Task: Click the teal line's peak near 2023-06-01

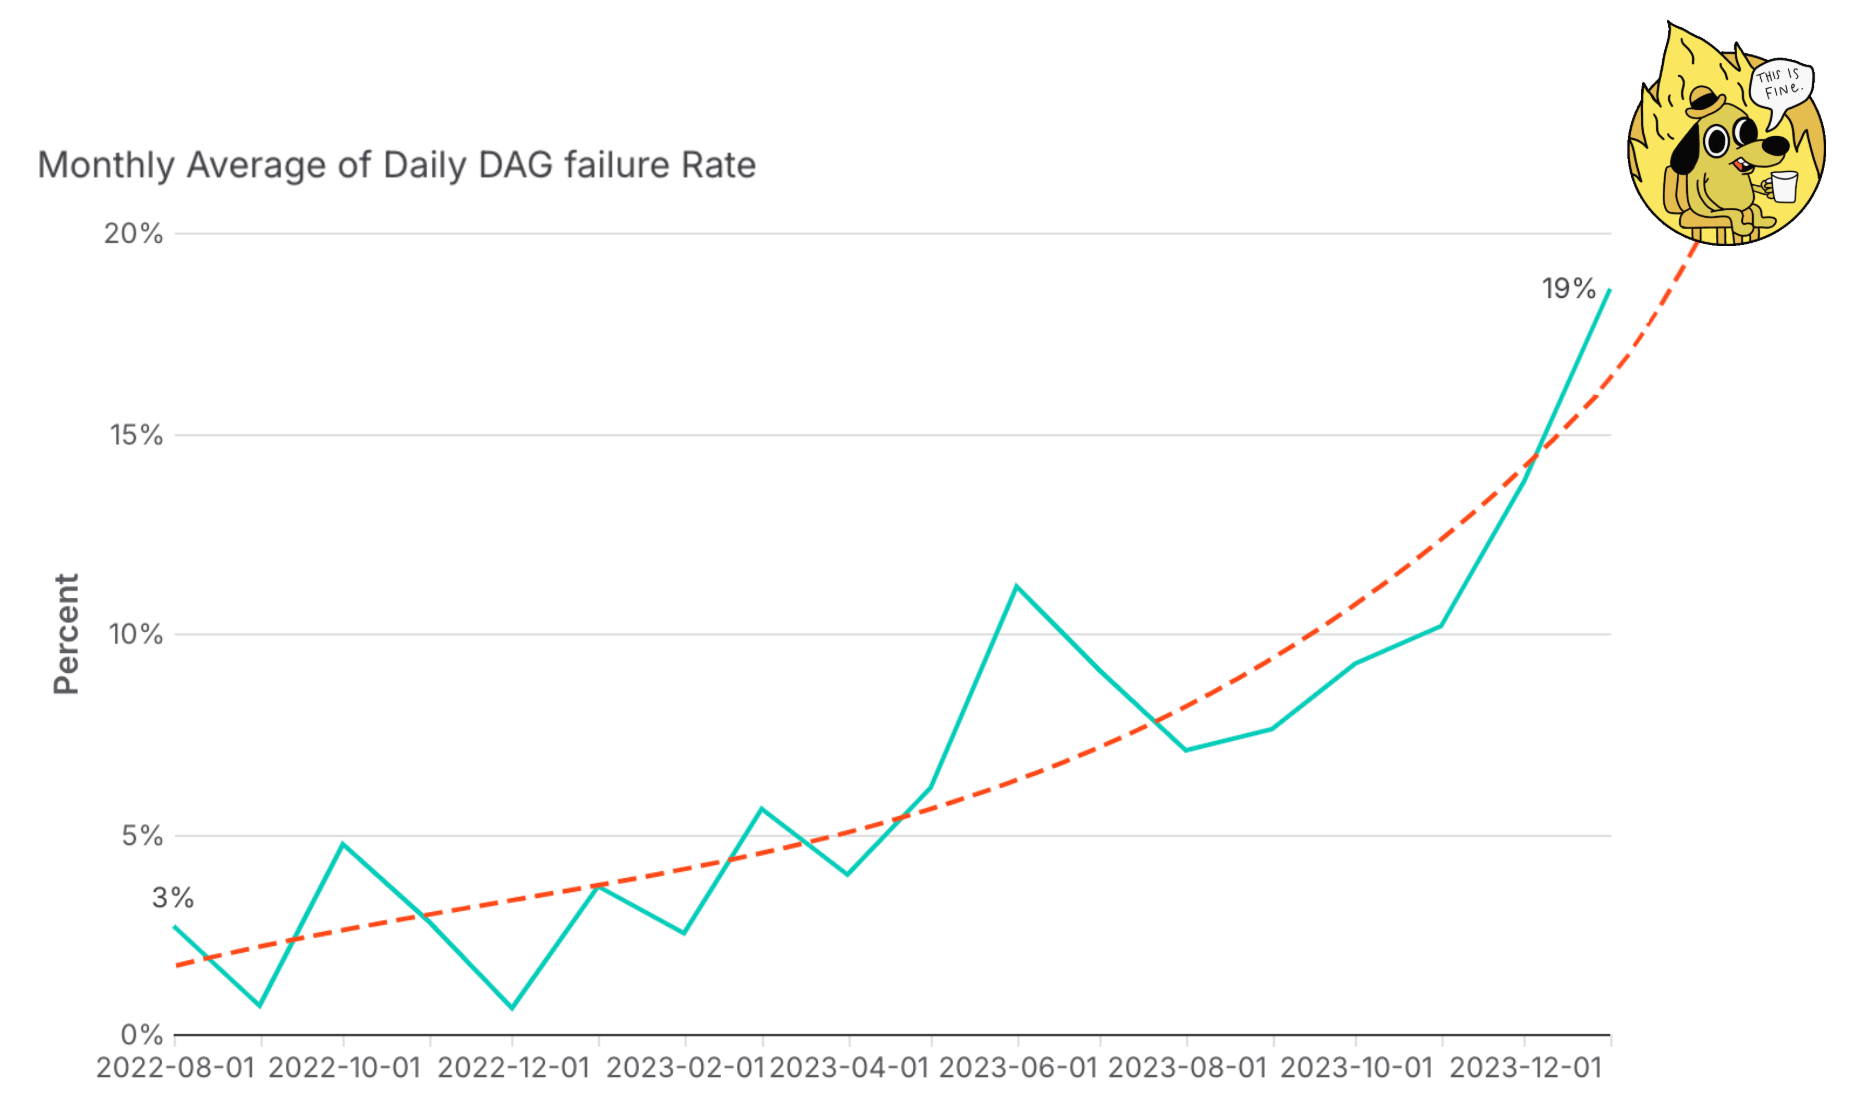Action: (x=1016, y=586)
